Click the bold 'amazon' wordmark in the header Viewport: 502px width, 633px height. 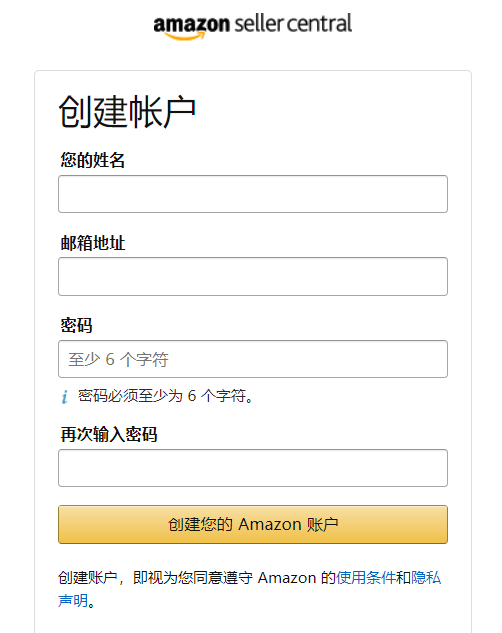[x=191, y=25]
